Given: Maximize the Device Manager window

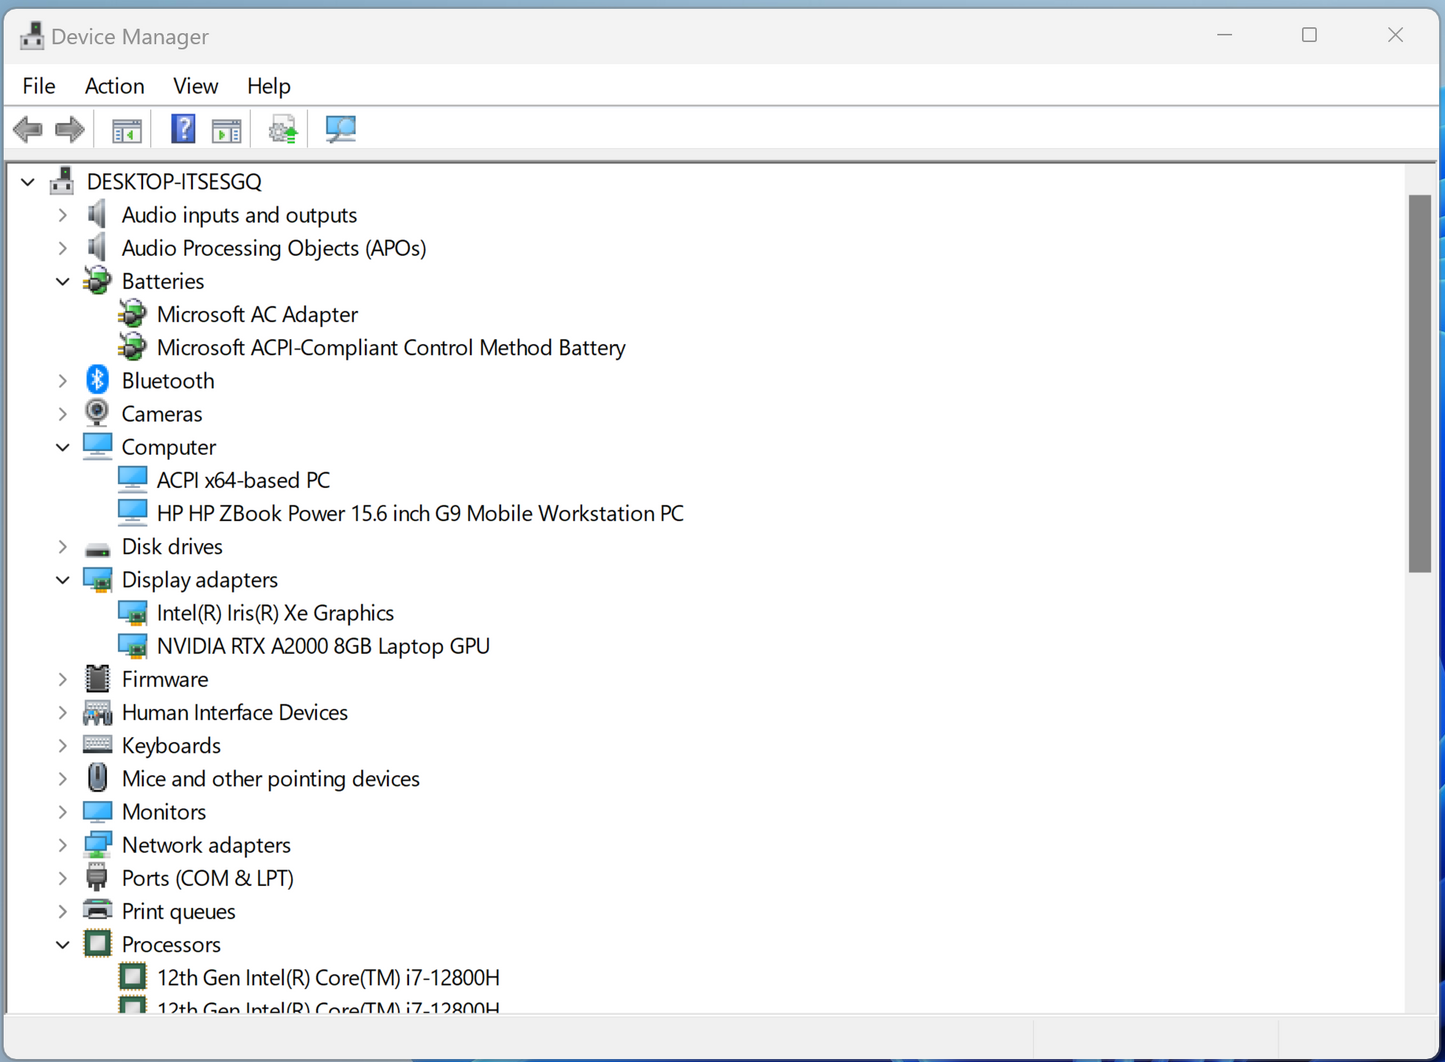Looking at the screenshot, I should tap(1309, 35).
